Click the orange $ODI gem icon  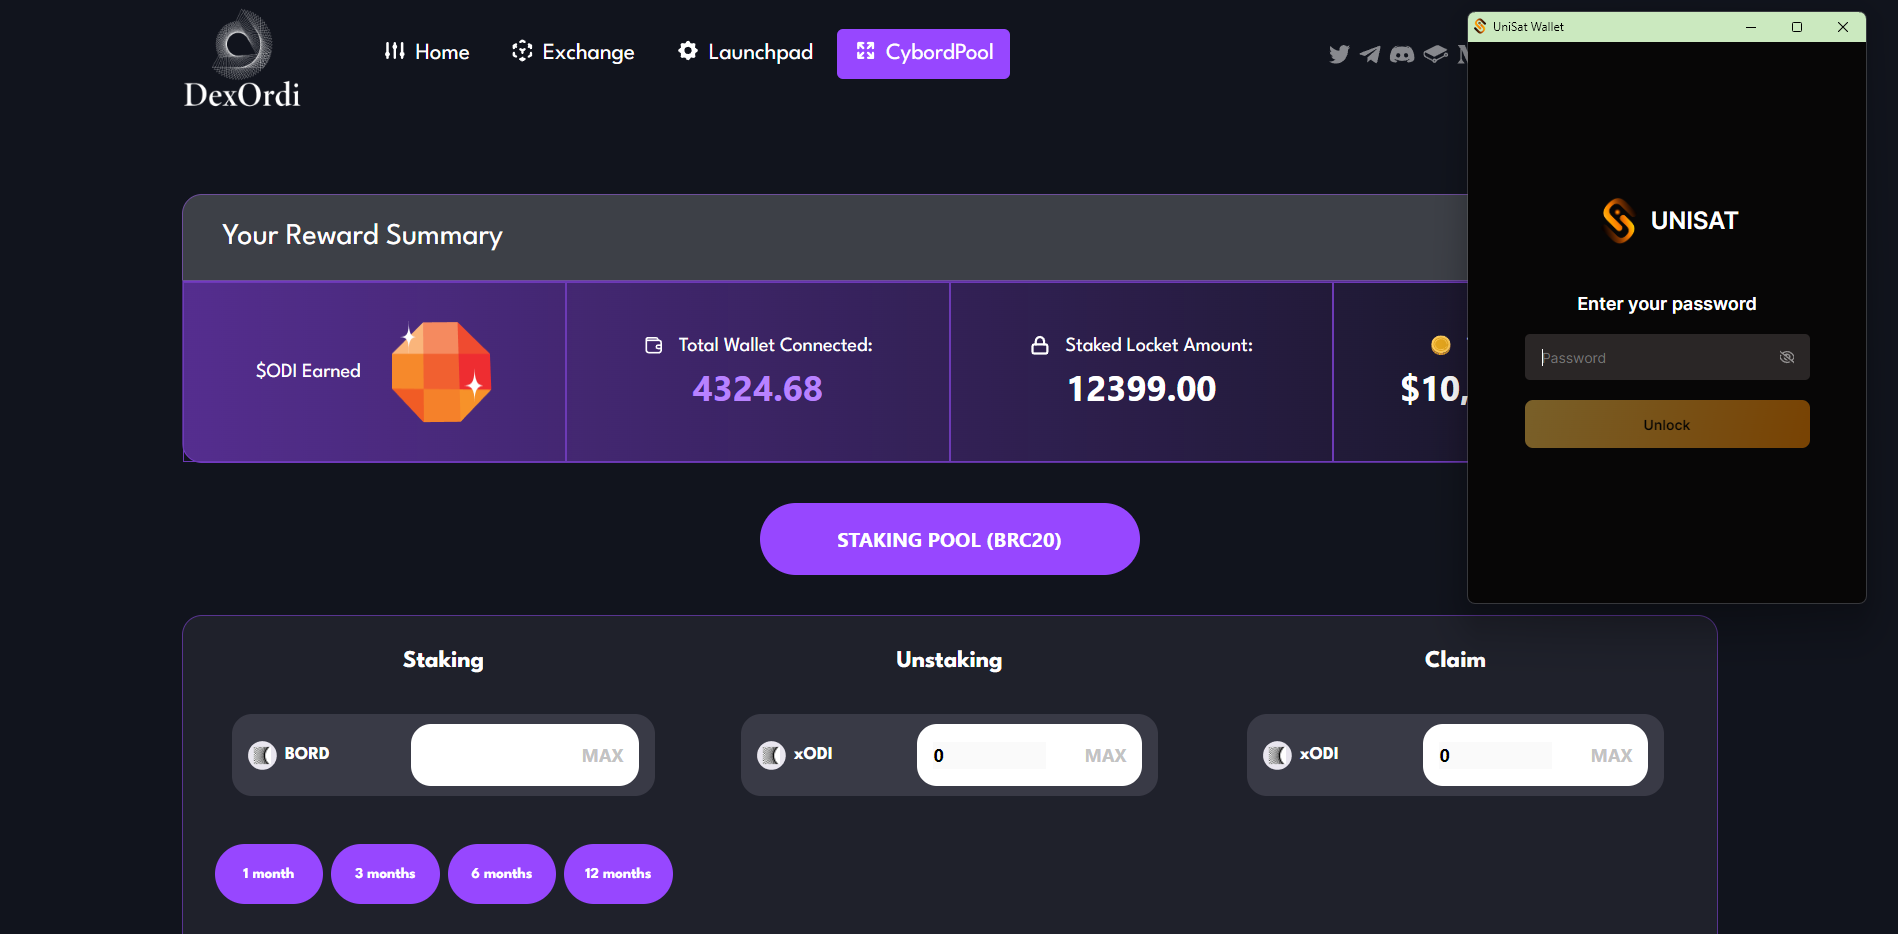click(441, 372)
